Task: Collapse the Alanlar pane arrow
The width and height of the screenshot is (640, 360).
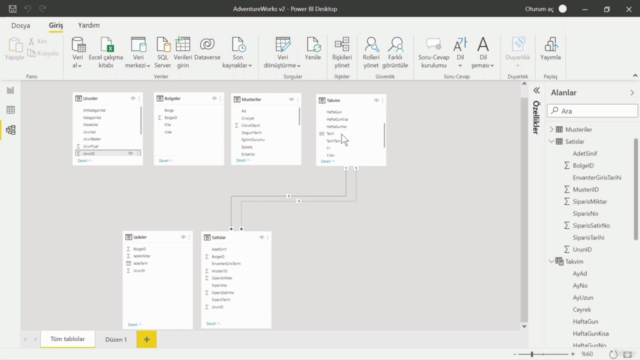Action: pos(632,93)
